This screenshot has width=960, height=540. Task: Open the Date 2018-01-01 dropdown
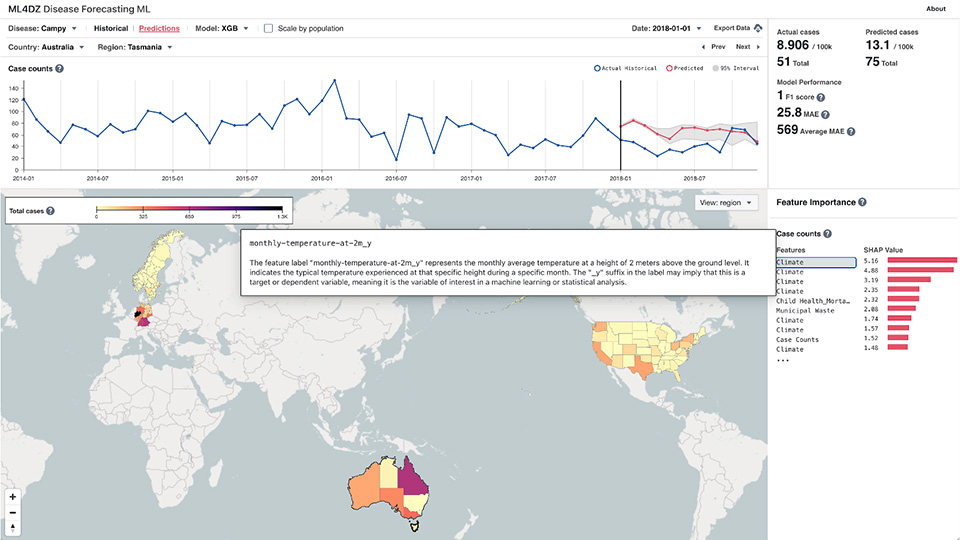(x=666, y=29)
